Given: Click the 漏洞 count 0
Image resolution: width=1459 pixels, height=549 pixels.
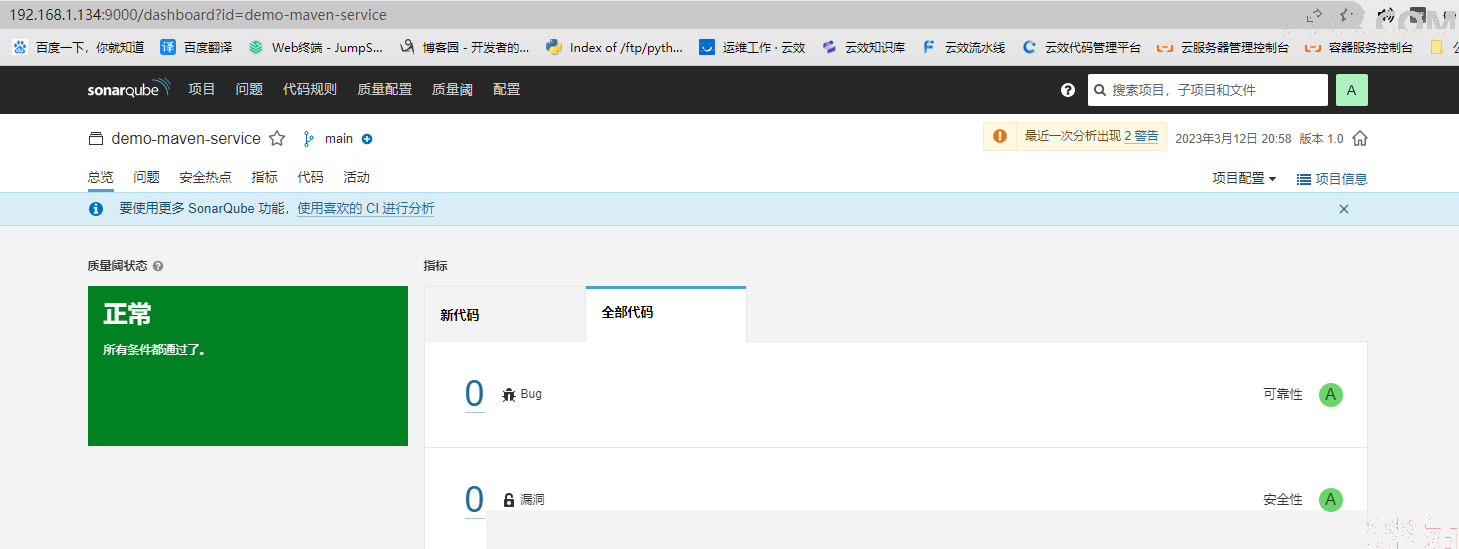Looking at the screenshot, I should coord(474,499).
